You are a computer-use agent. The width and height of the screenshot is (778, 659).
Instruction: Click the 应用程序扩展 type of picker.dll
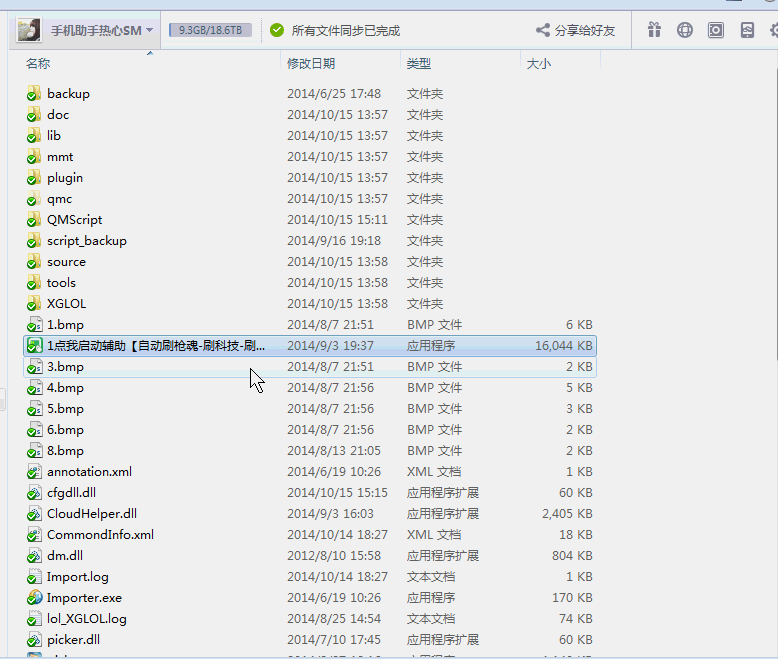(x=443, y=640)
